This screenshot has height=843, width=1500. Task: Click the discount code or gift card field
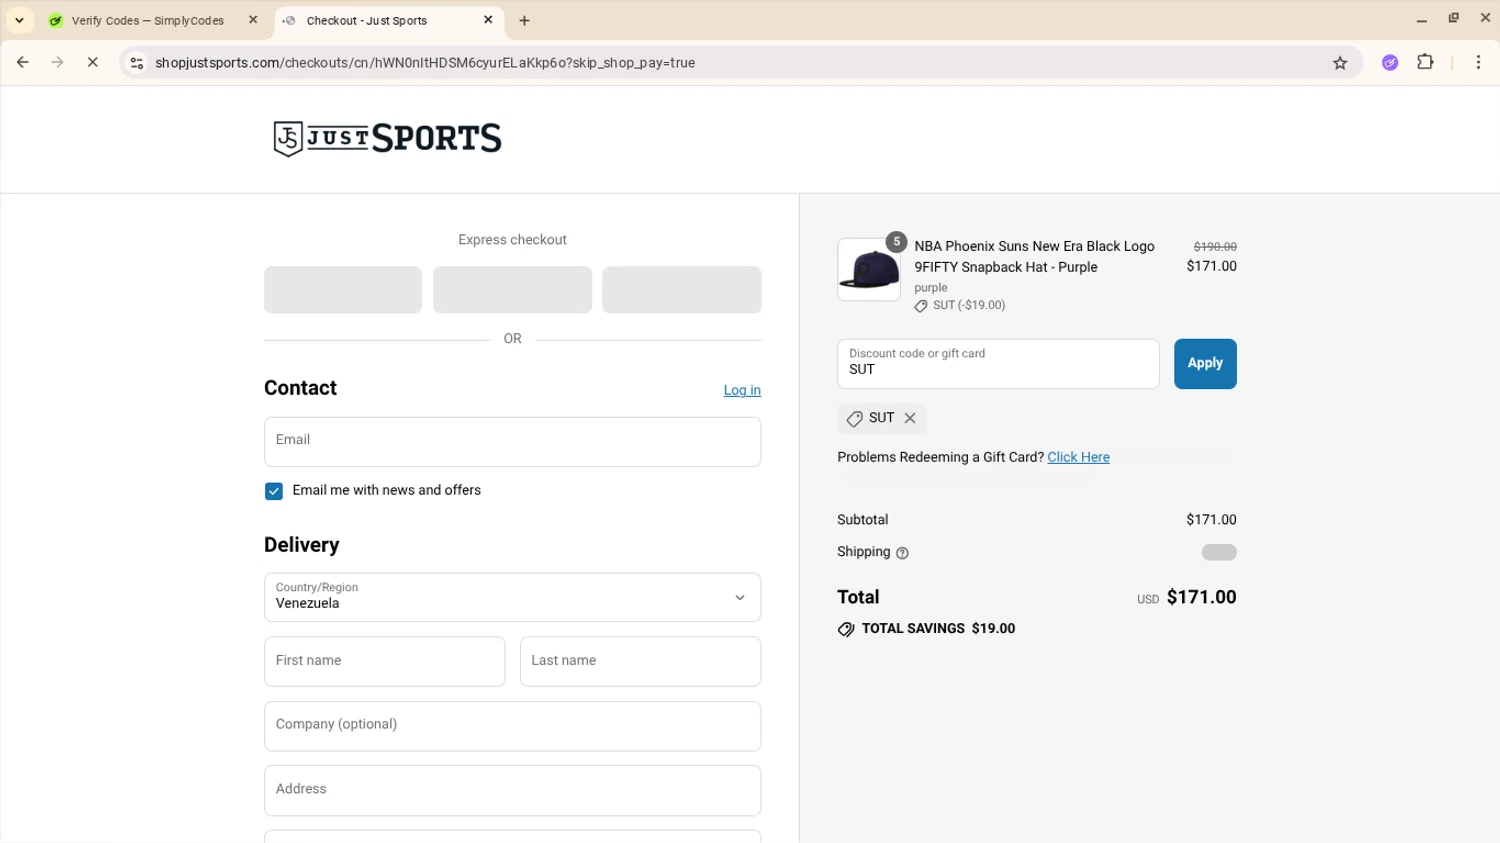tap(998, 364)
